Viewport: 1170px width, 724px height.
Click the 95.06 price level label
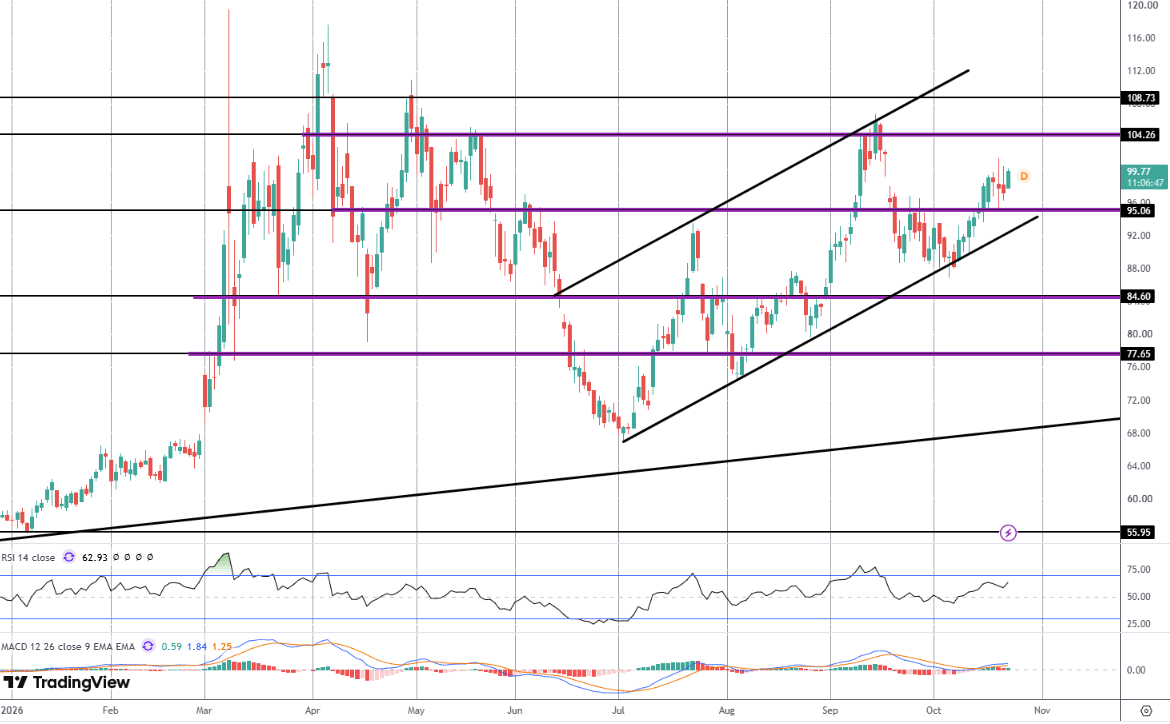pos(1139,210)
